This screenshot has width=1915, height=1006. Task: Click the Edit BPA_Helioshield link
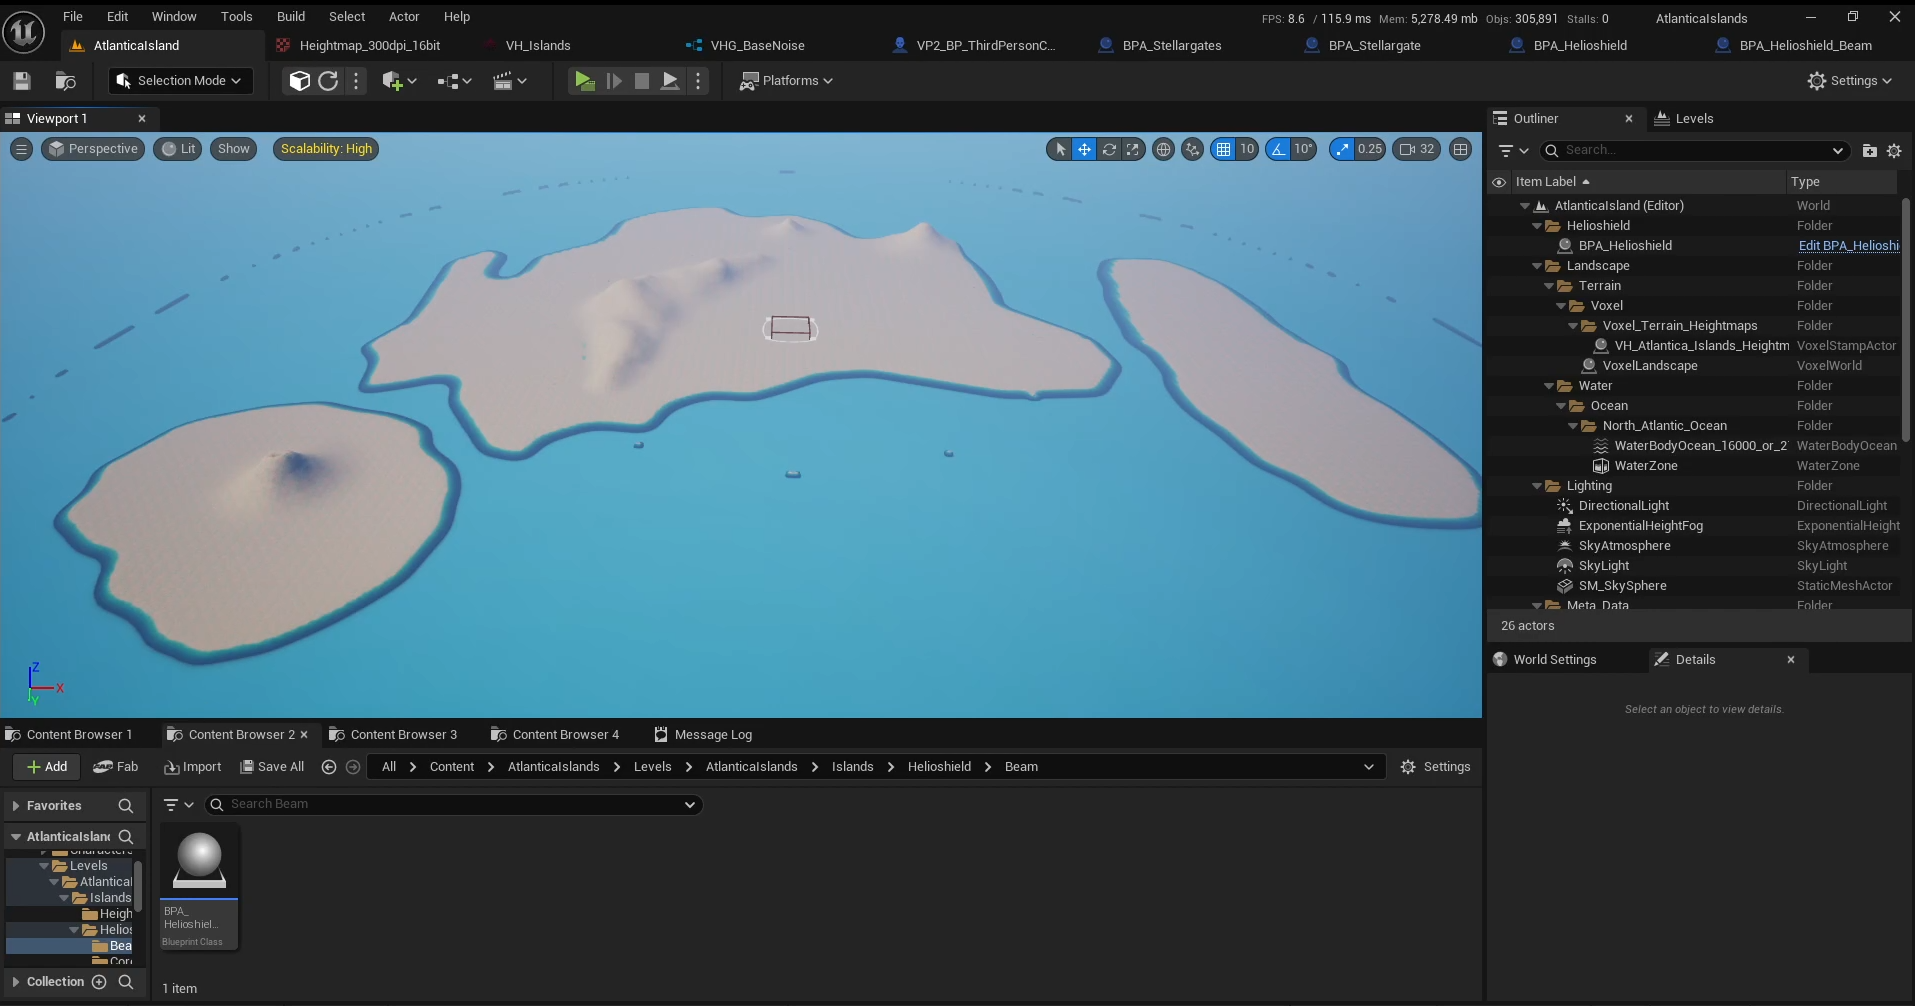coord(1848,246)
